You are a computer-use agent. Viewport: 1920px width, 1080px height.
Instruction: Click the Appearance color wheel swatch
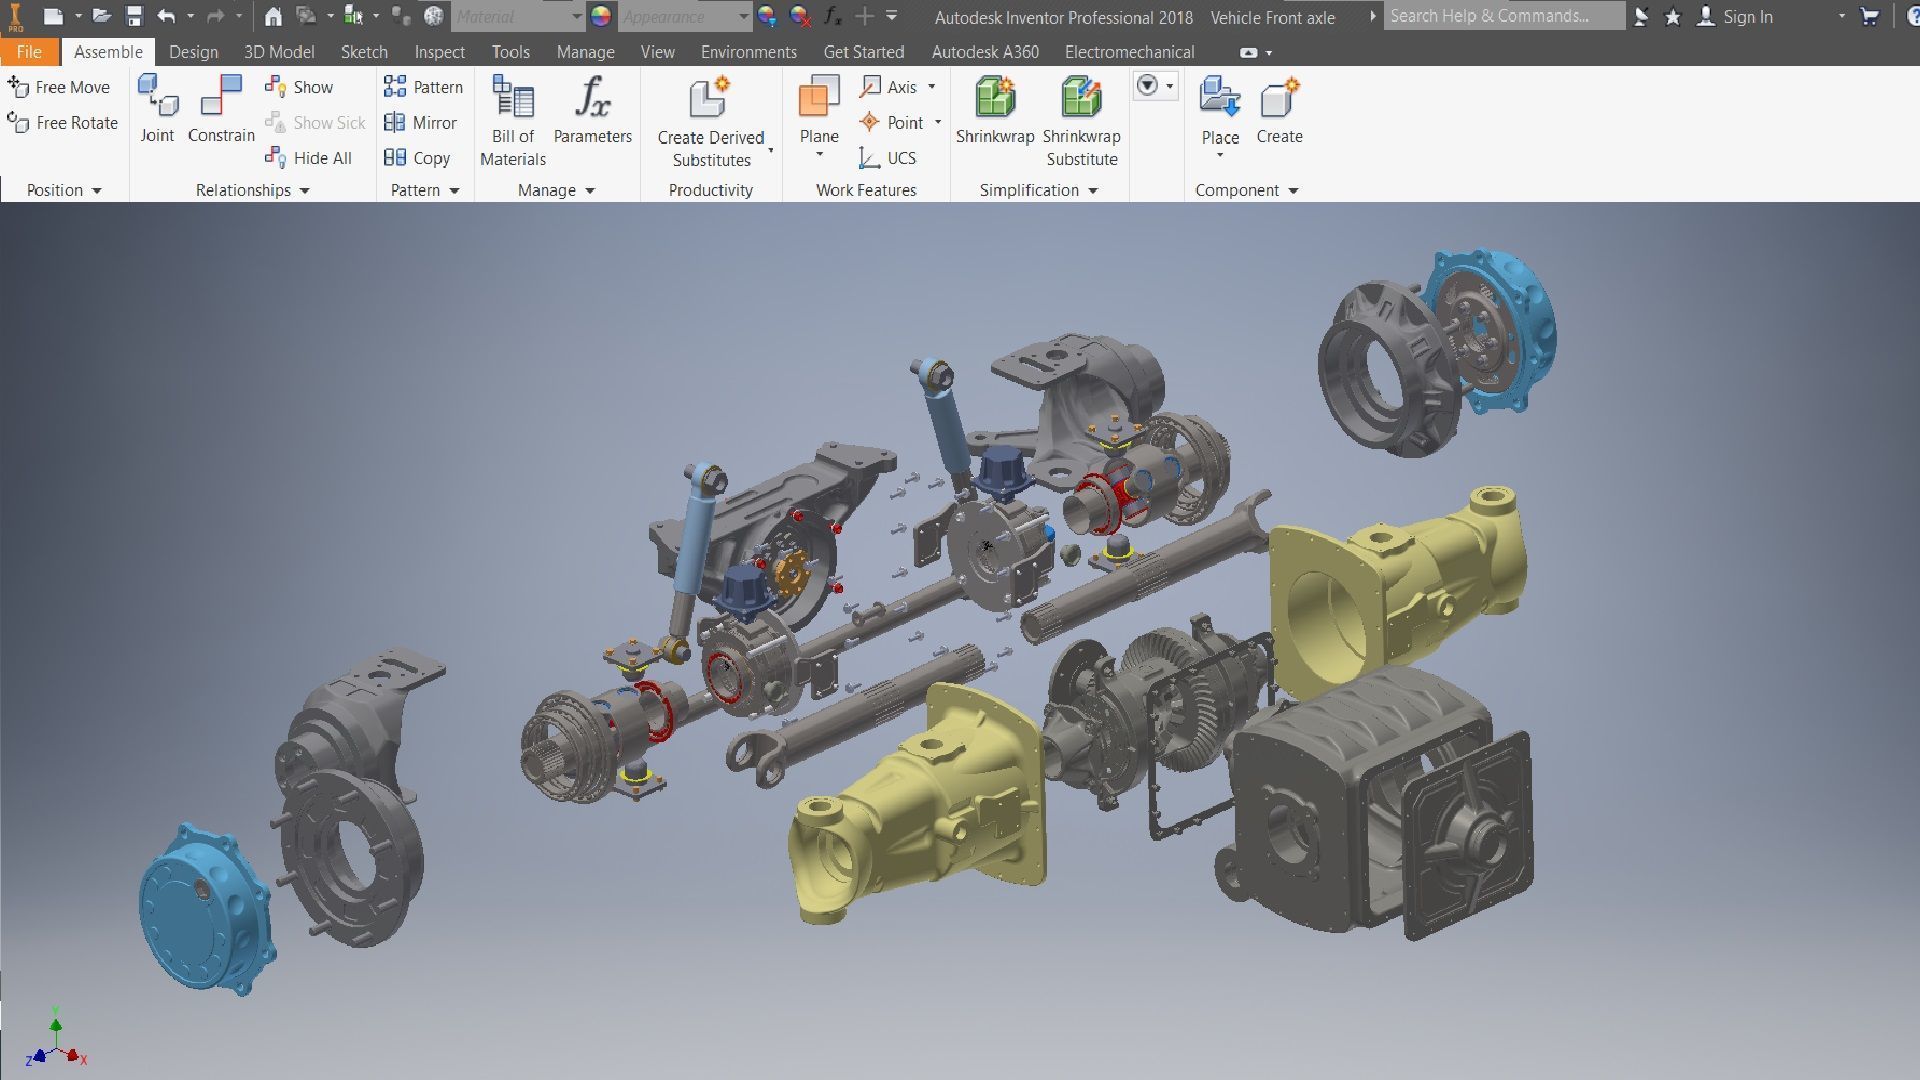[x=600, y=16]
